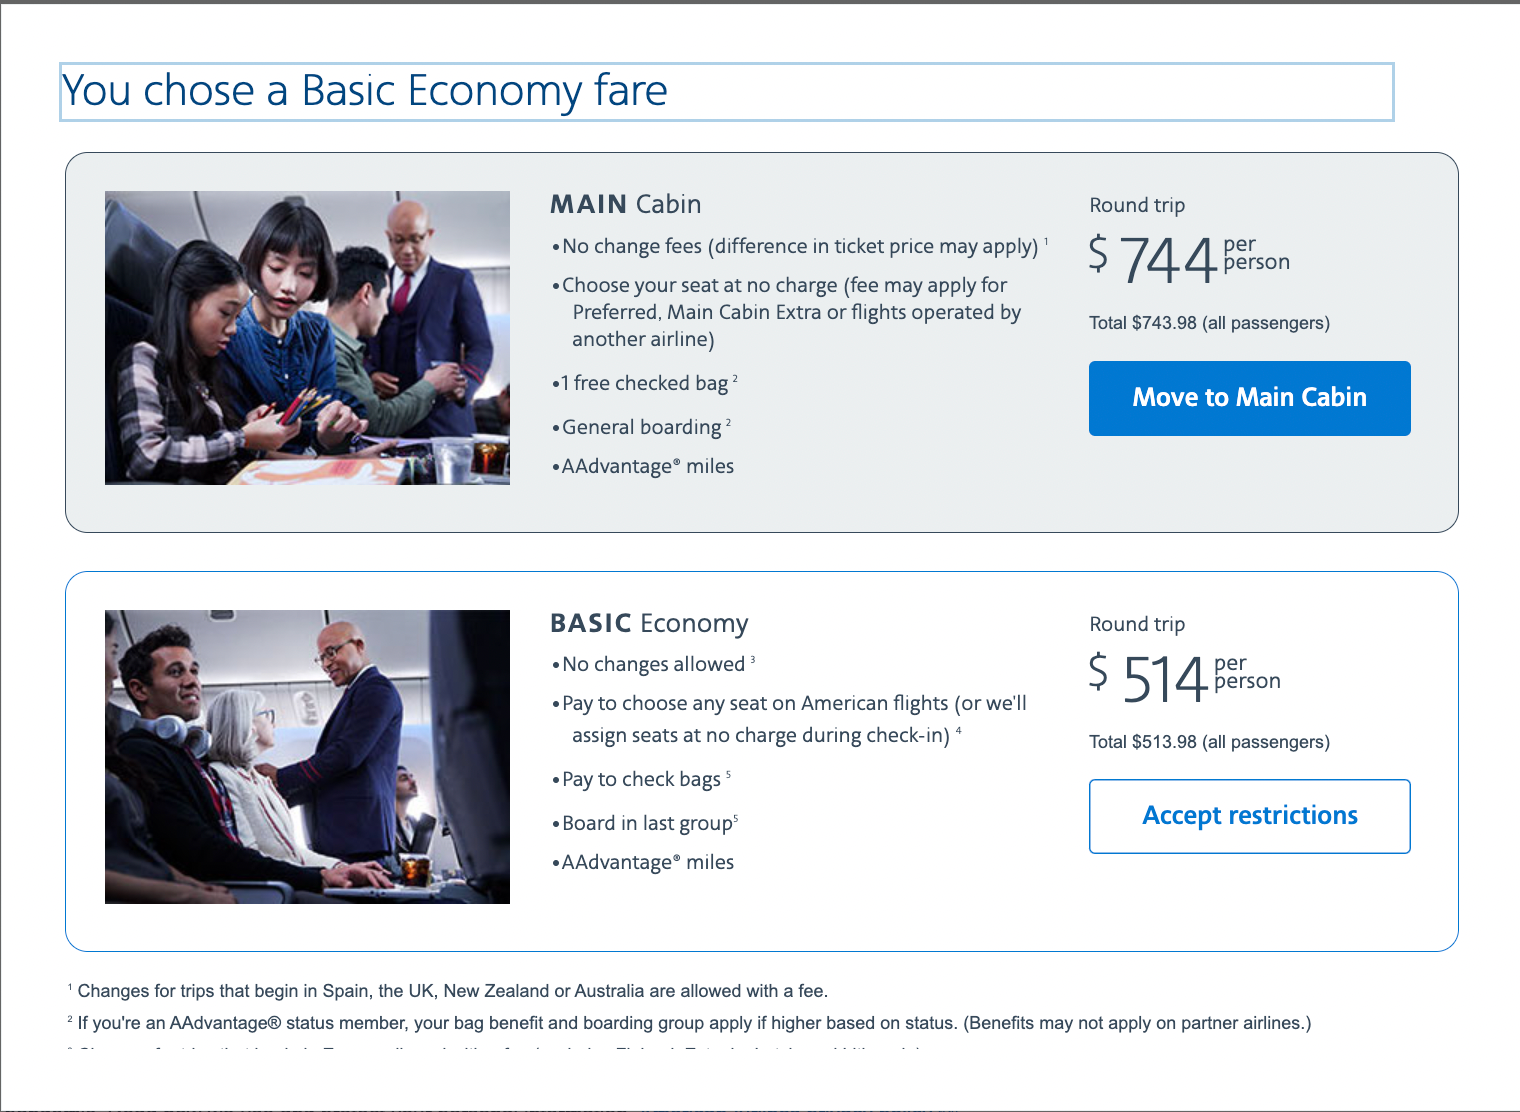Click the "General boarding" benefit line
Screen dimensions: 1520x1112
pos(641,427)
